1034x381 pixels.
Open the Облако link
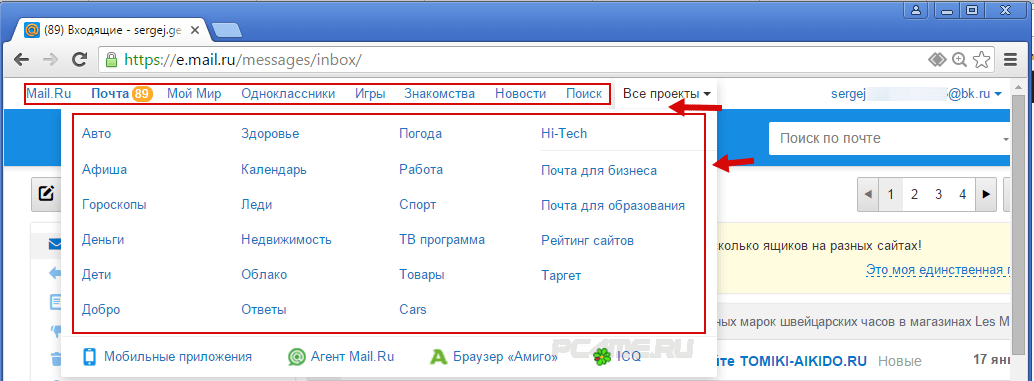[x=264, y=275]
